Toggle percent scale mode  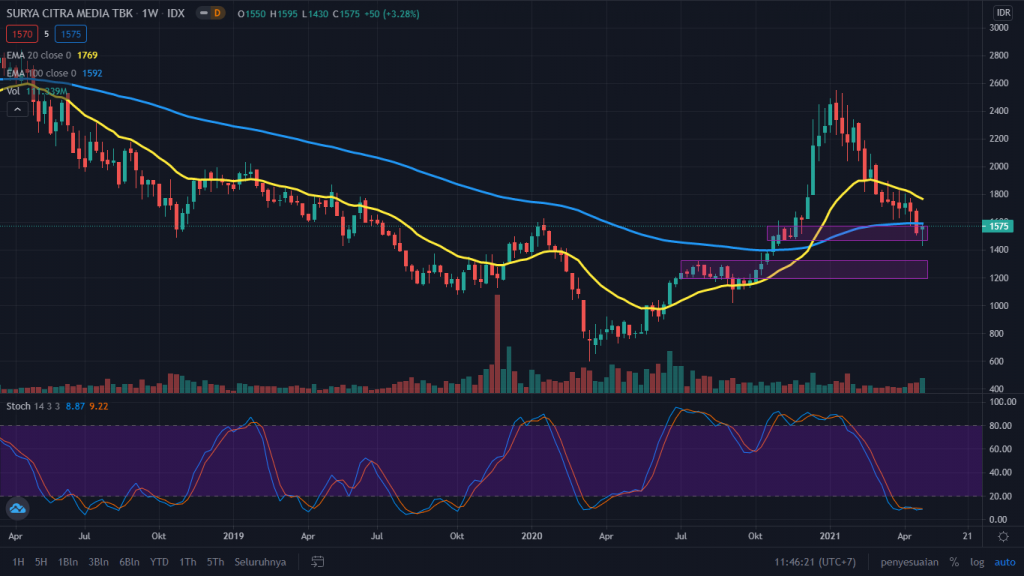(x=954, y=561)
